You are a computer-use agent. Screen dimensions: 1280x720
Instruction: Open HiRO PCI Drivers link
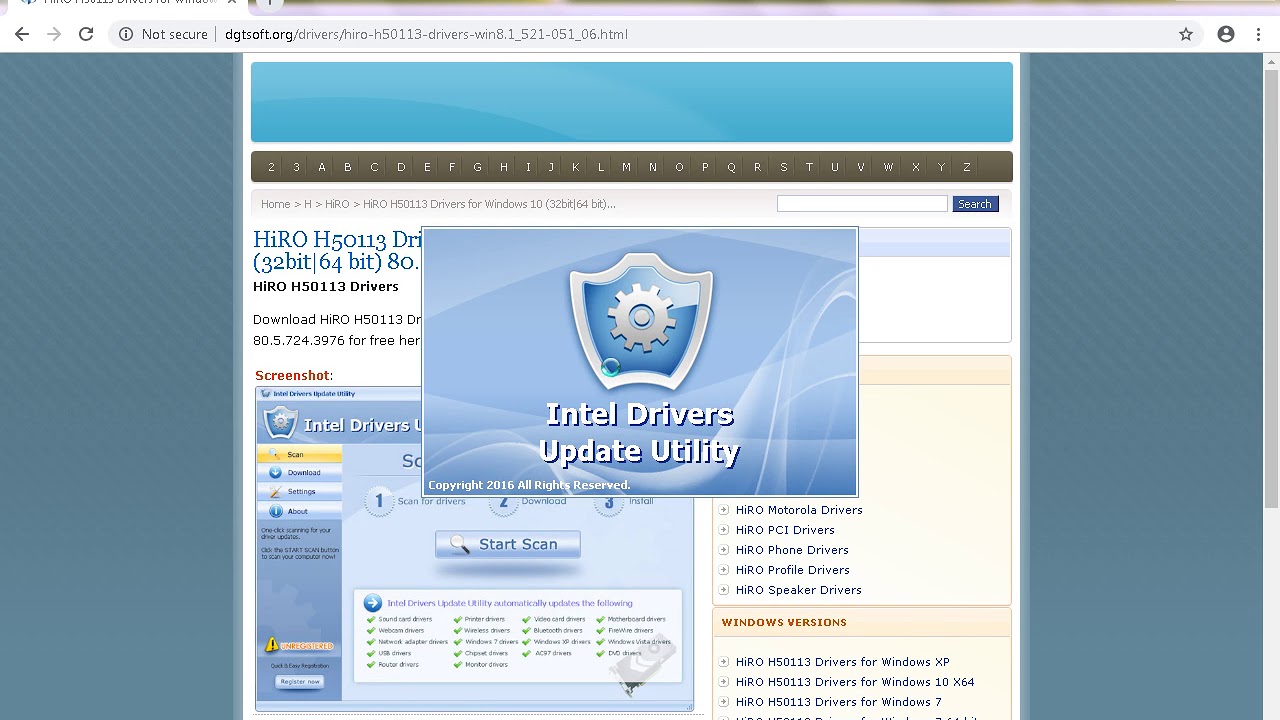click(x=785, y=530)
